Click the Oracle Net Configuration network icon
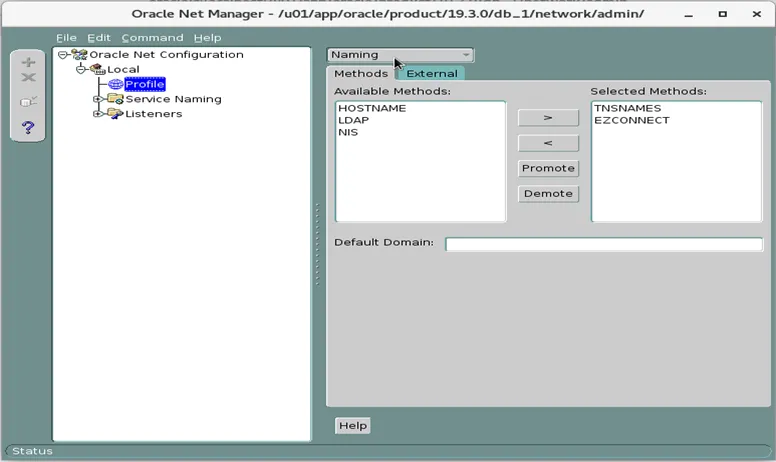 coord(79,54)
